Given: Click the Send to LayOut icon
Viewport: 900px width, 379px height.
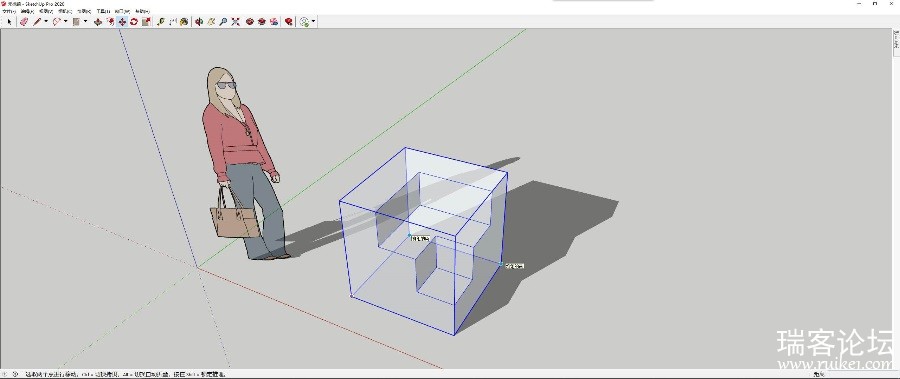Looking at the screenshot, I should pos(274,22).
